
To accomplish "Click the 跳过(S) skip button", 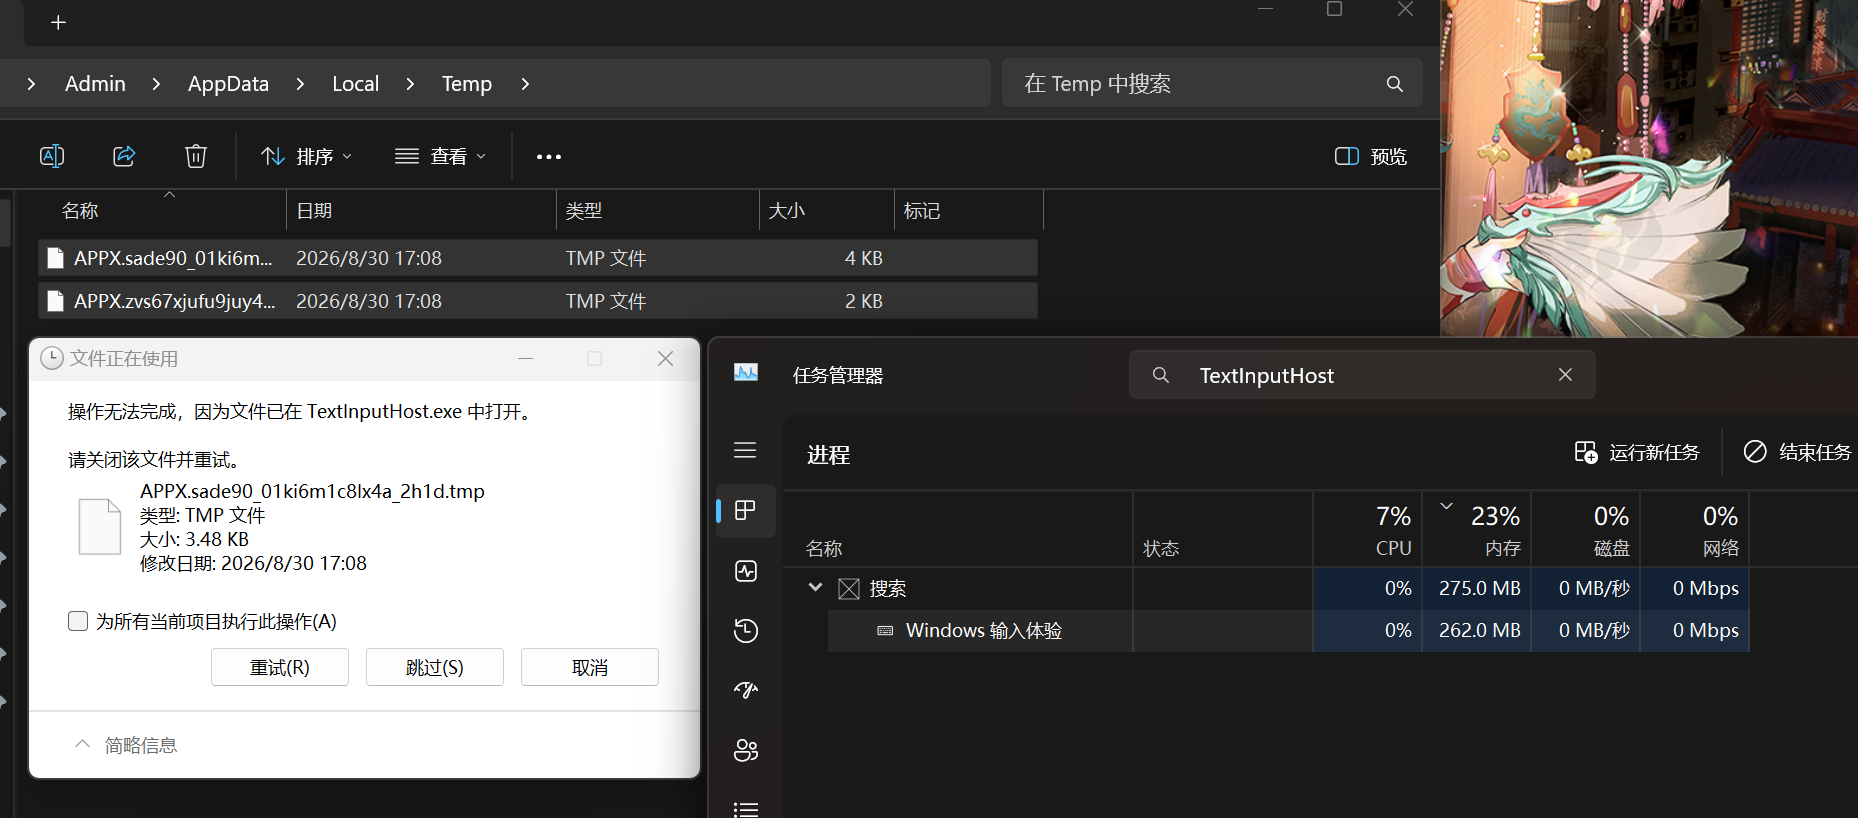I will pyautogui.click(x=435, y=667).
